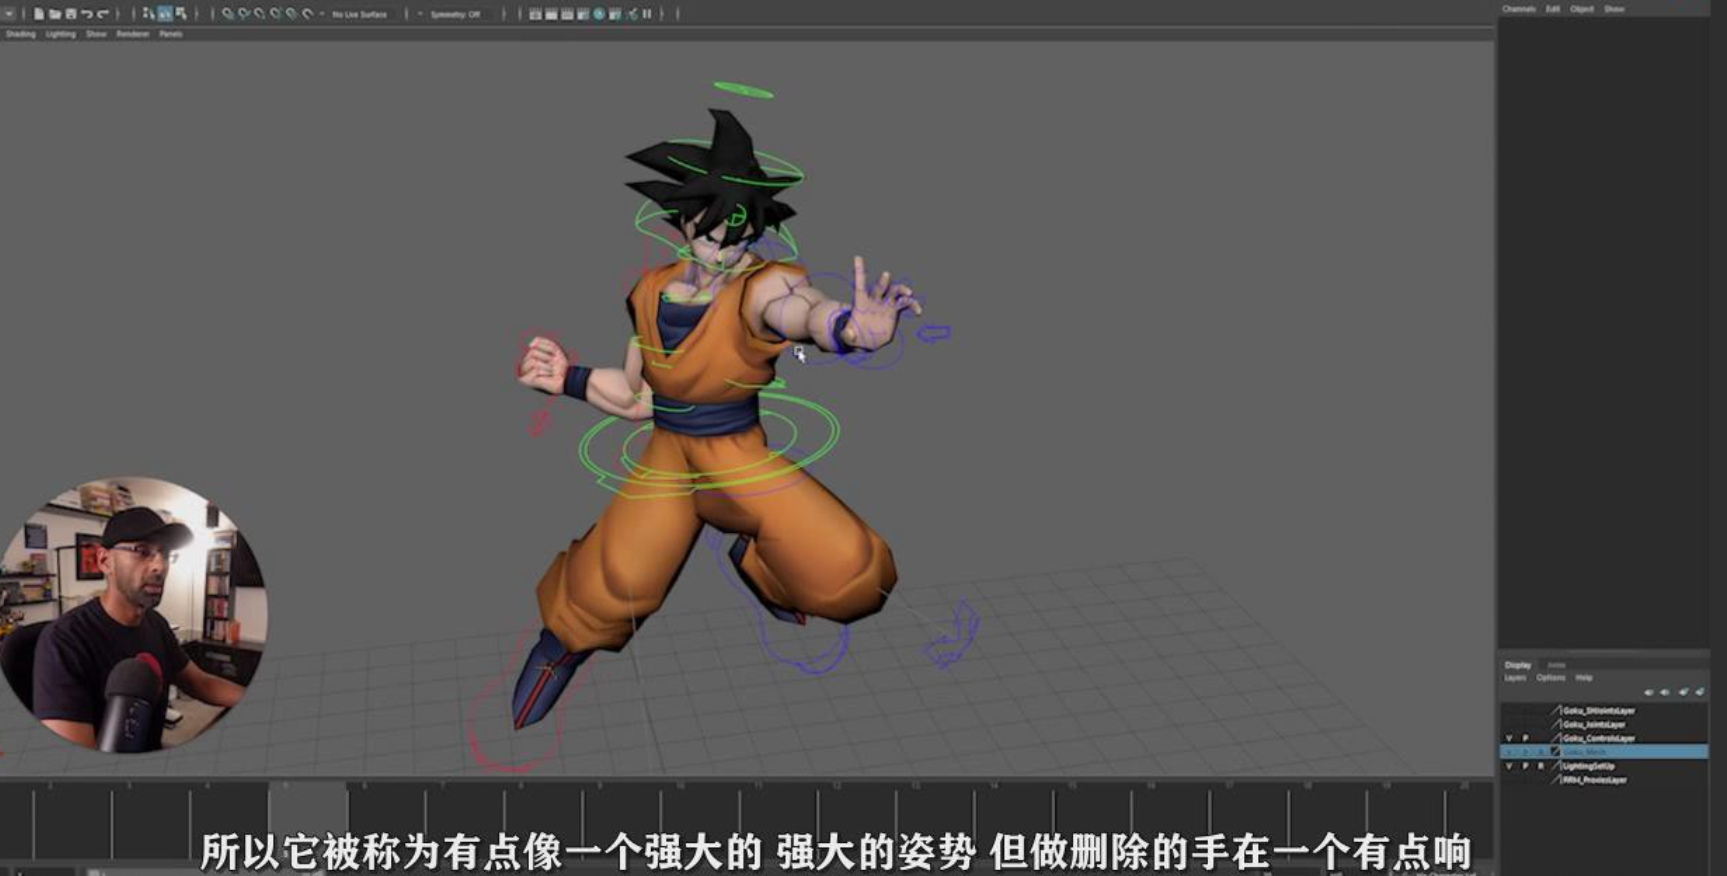Create a new empty display layer icon
Image resolution: width=1727 pixels, height=876 pixels.
click(1684, 692)
